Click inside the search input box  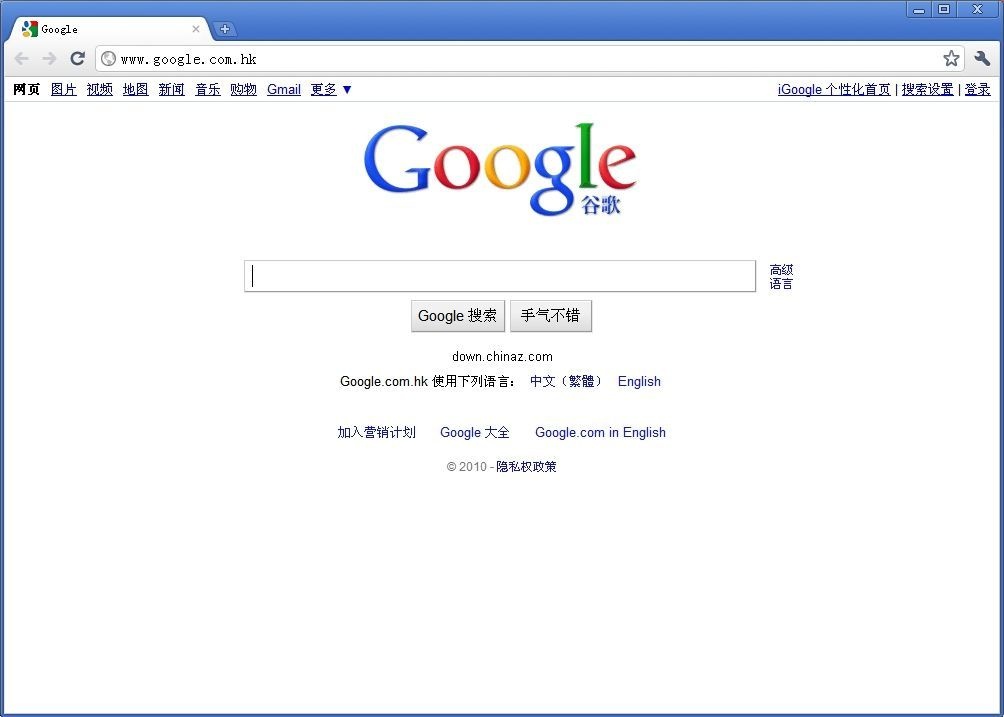click(500, 276)
